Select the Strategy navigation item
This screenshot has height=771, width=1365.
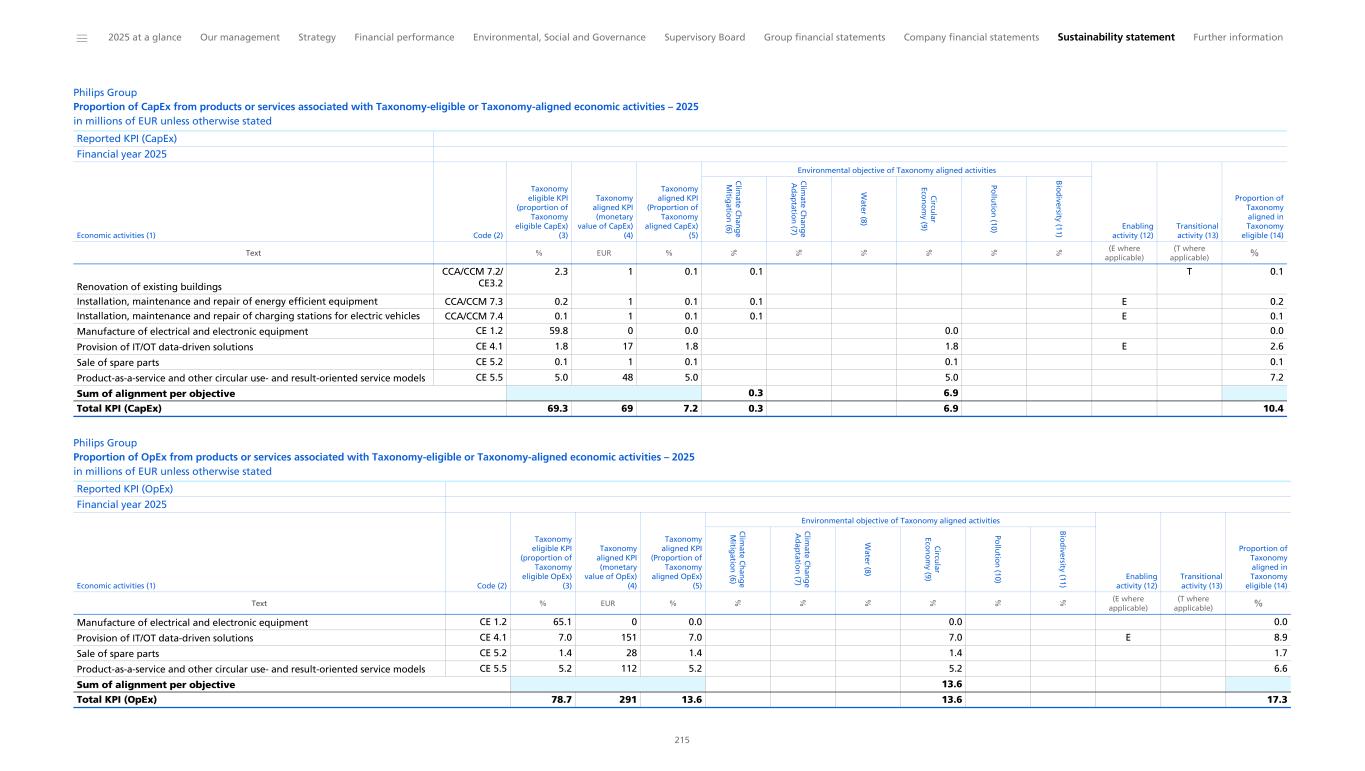(x=317, y=38)
